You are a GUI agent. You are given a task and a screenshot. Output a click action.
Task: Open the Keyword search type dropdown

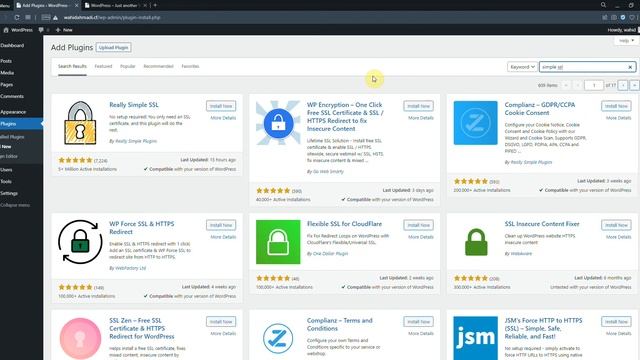[x=522, y=67]
